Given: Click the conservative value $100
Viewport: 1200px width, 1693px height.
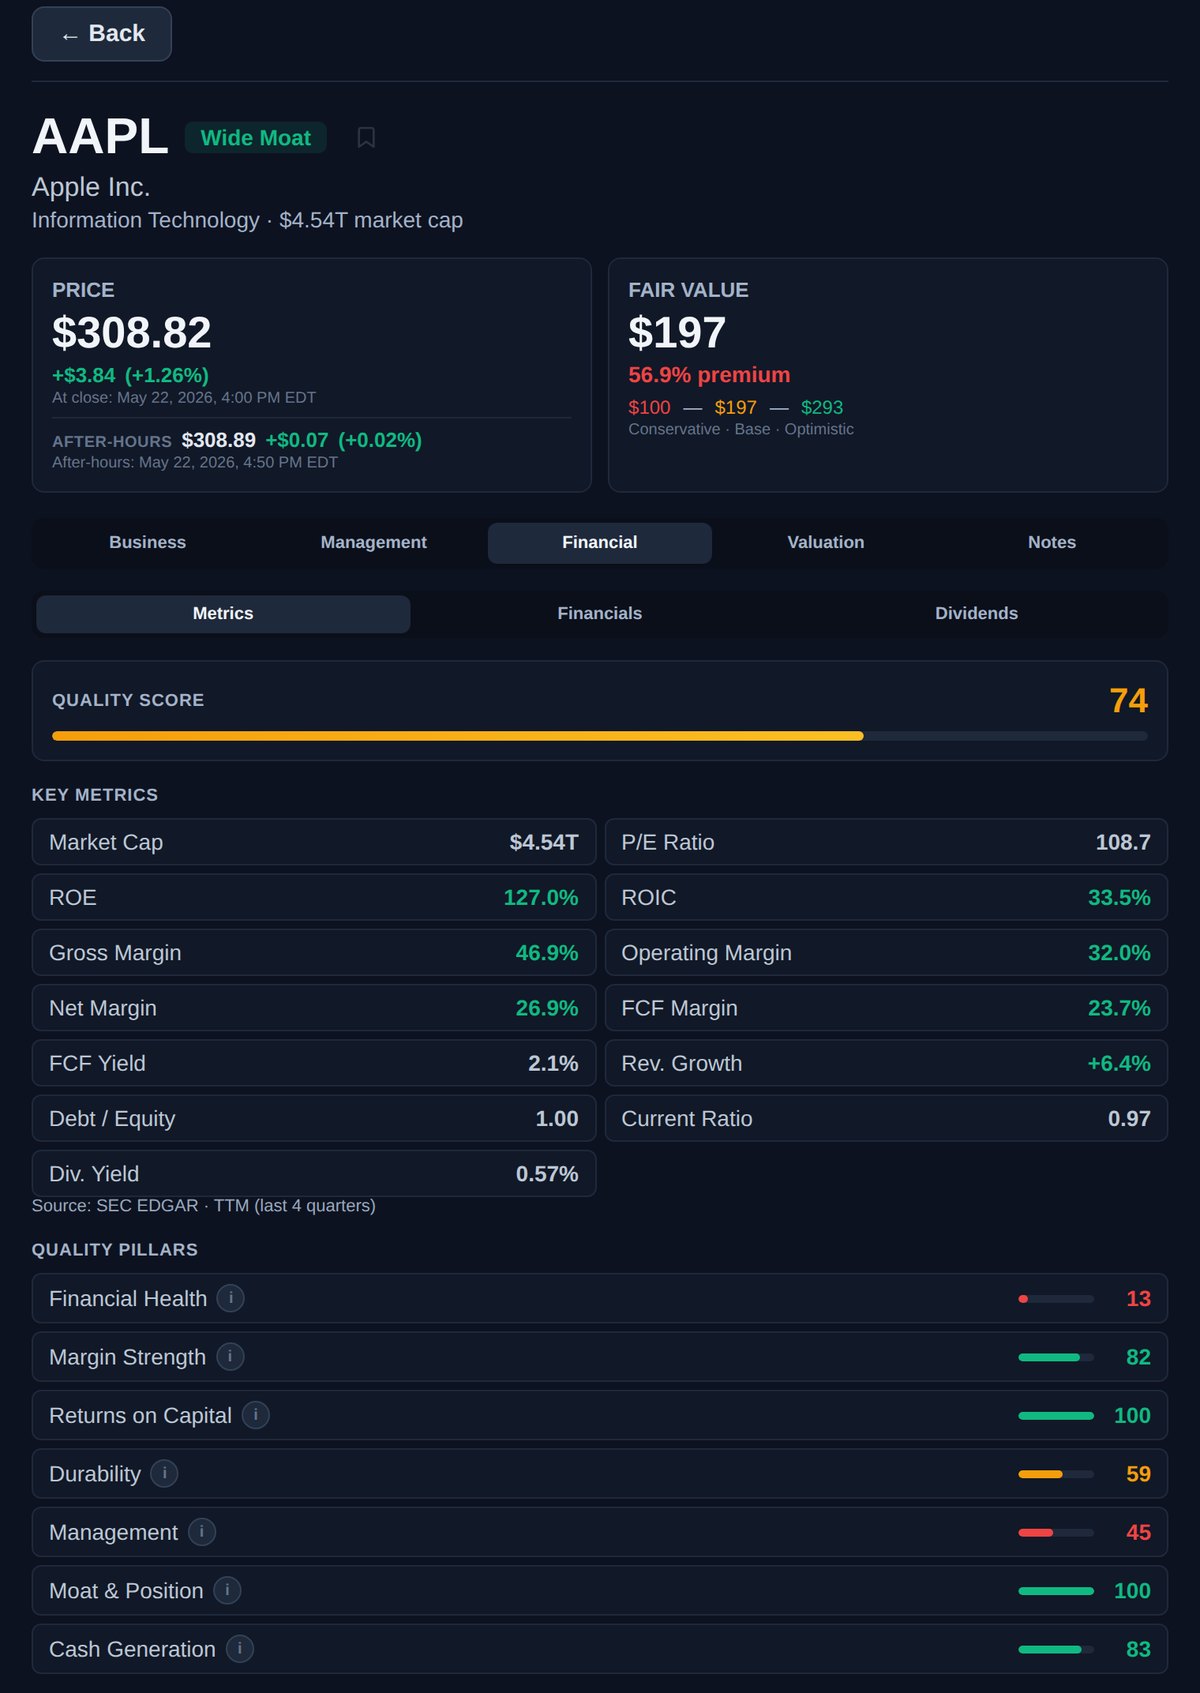Looking at the screenshot, I should [x=649, y=408].
